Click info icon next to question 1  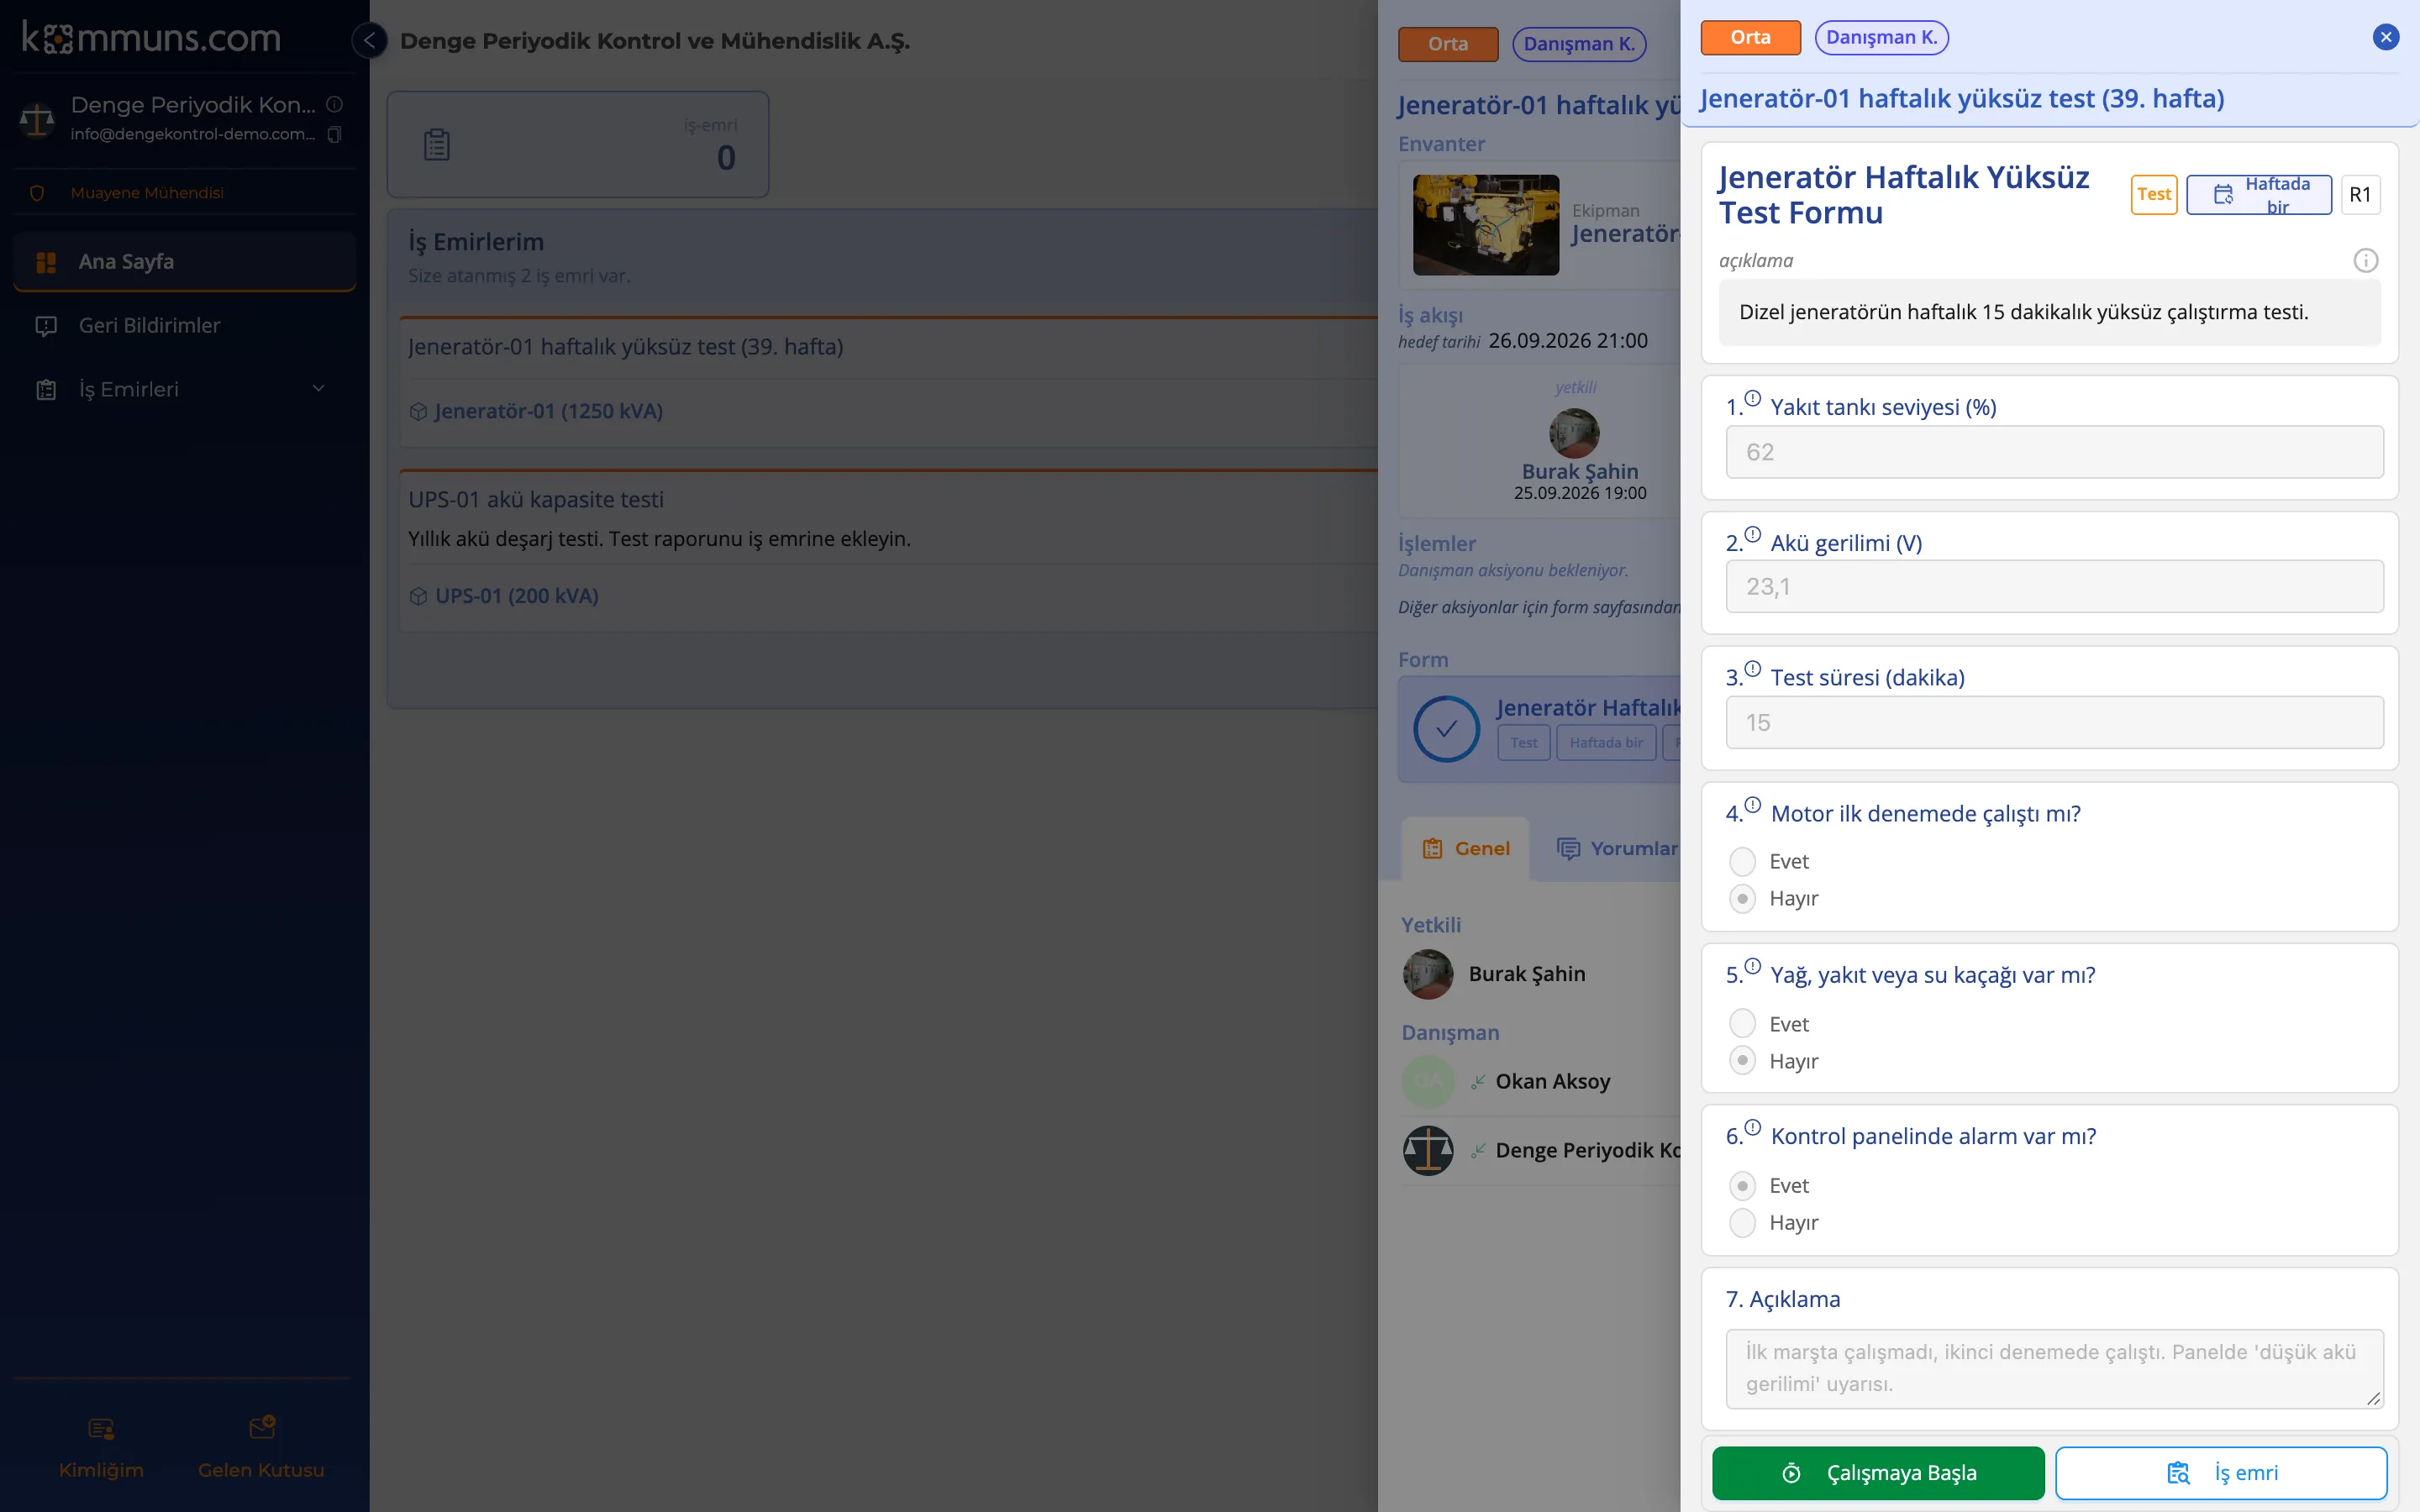coord(1752,398)
